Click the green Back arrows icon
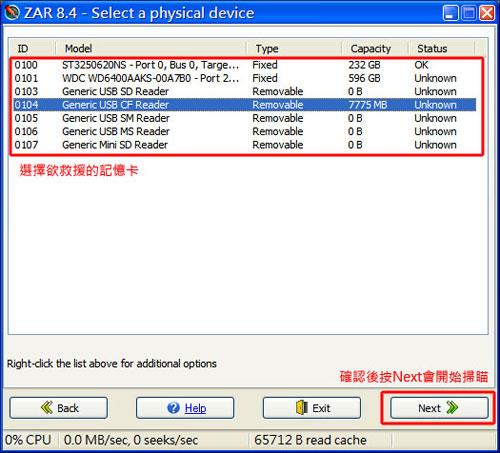 coord(47,407)
